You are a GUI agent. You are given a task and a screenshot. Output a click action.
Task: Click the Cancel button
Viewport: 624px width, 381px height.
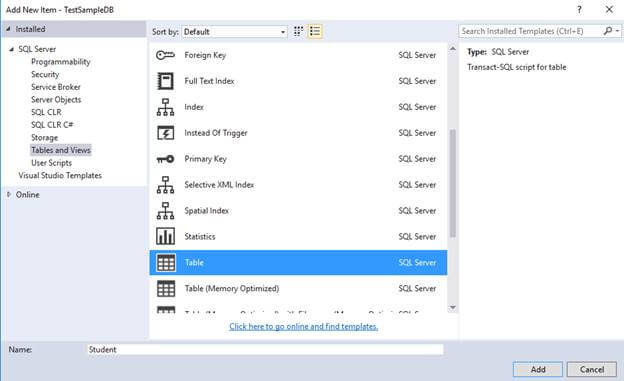[592, 369]
